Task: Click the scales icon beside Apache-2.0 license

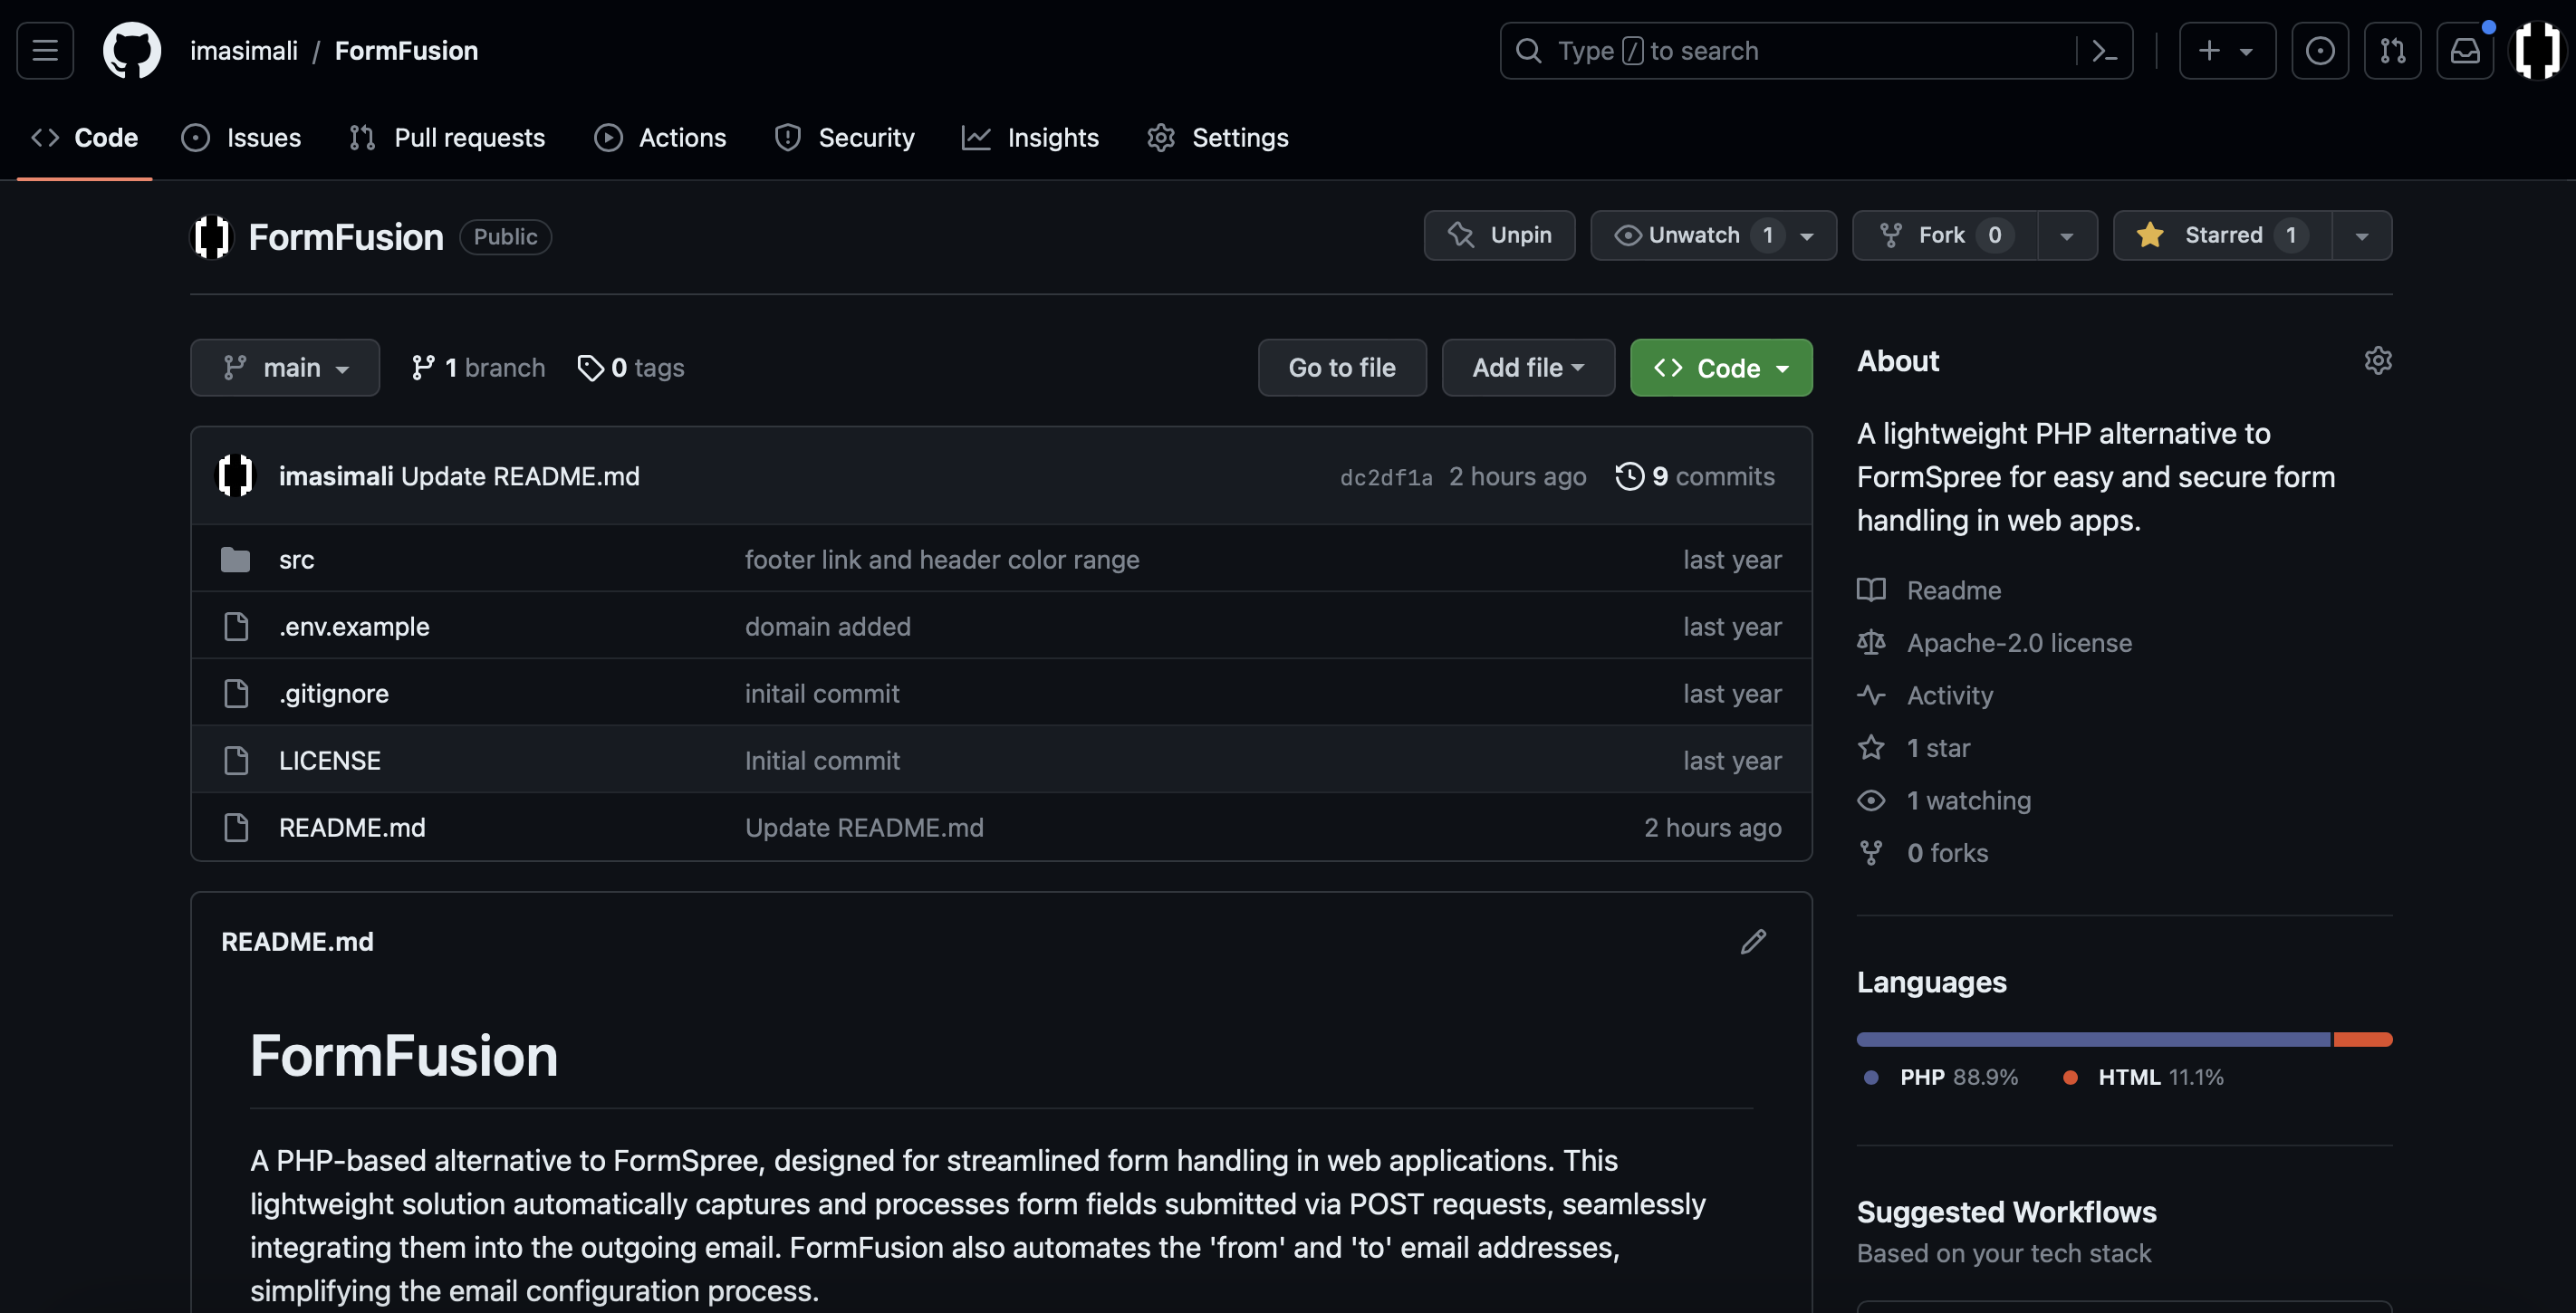Action: 1871,642
